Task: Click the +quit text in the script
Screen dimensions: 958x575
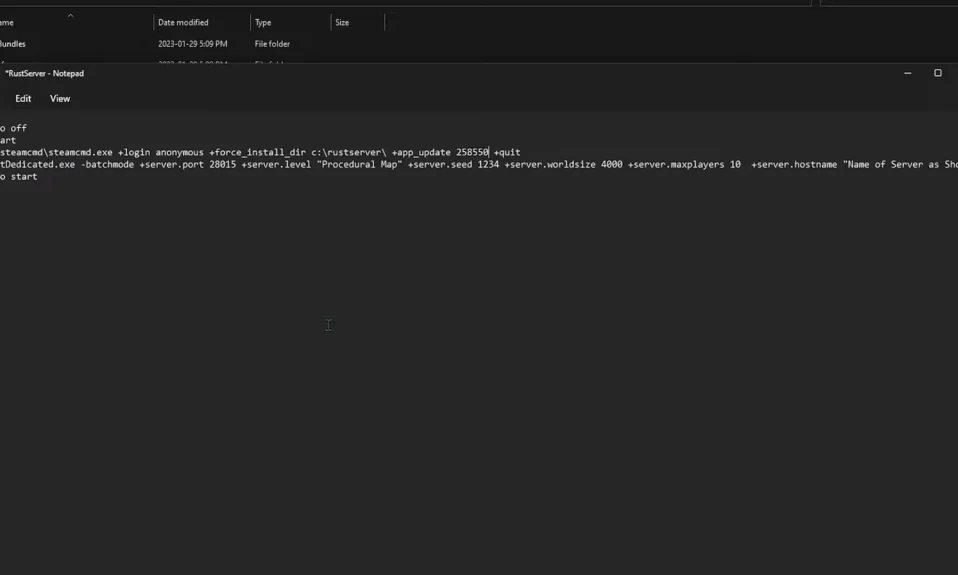Action: tap(507, 152)
